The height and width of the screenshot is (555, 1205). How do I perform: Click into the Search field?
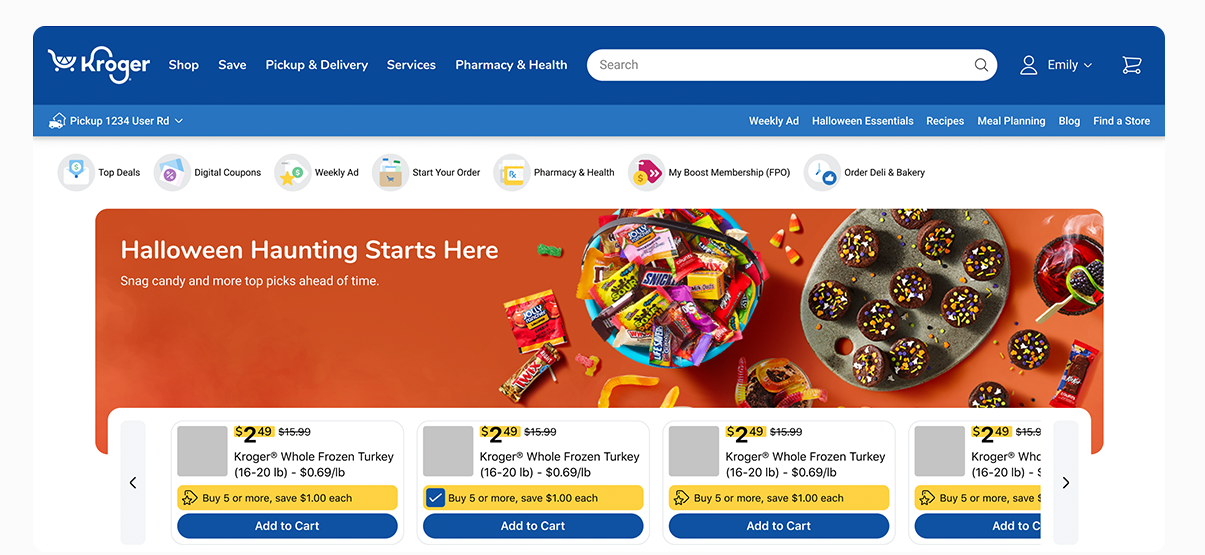click(780, 65)
